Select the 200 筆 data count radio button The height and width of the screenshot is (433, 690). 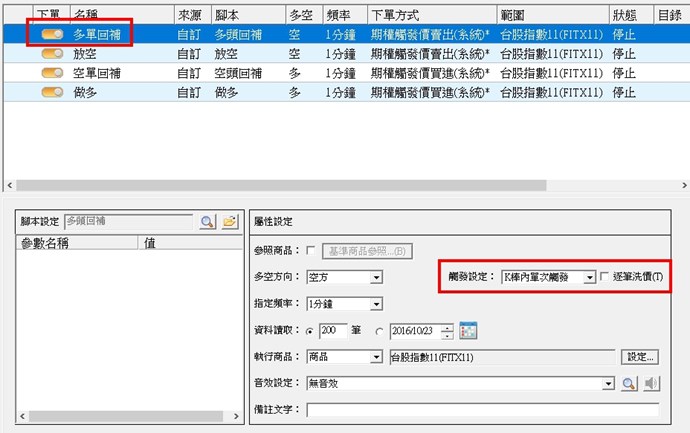click(x=311, y=331)
